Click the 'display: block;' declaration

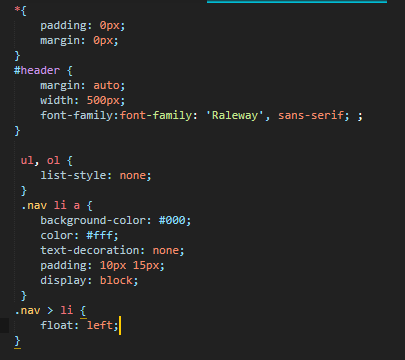click(89, 280)
